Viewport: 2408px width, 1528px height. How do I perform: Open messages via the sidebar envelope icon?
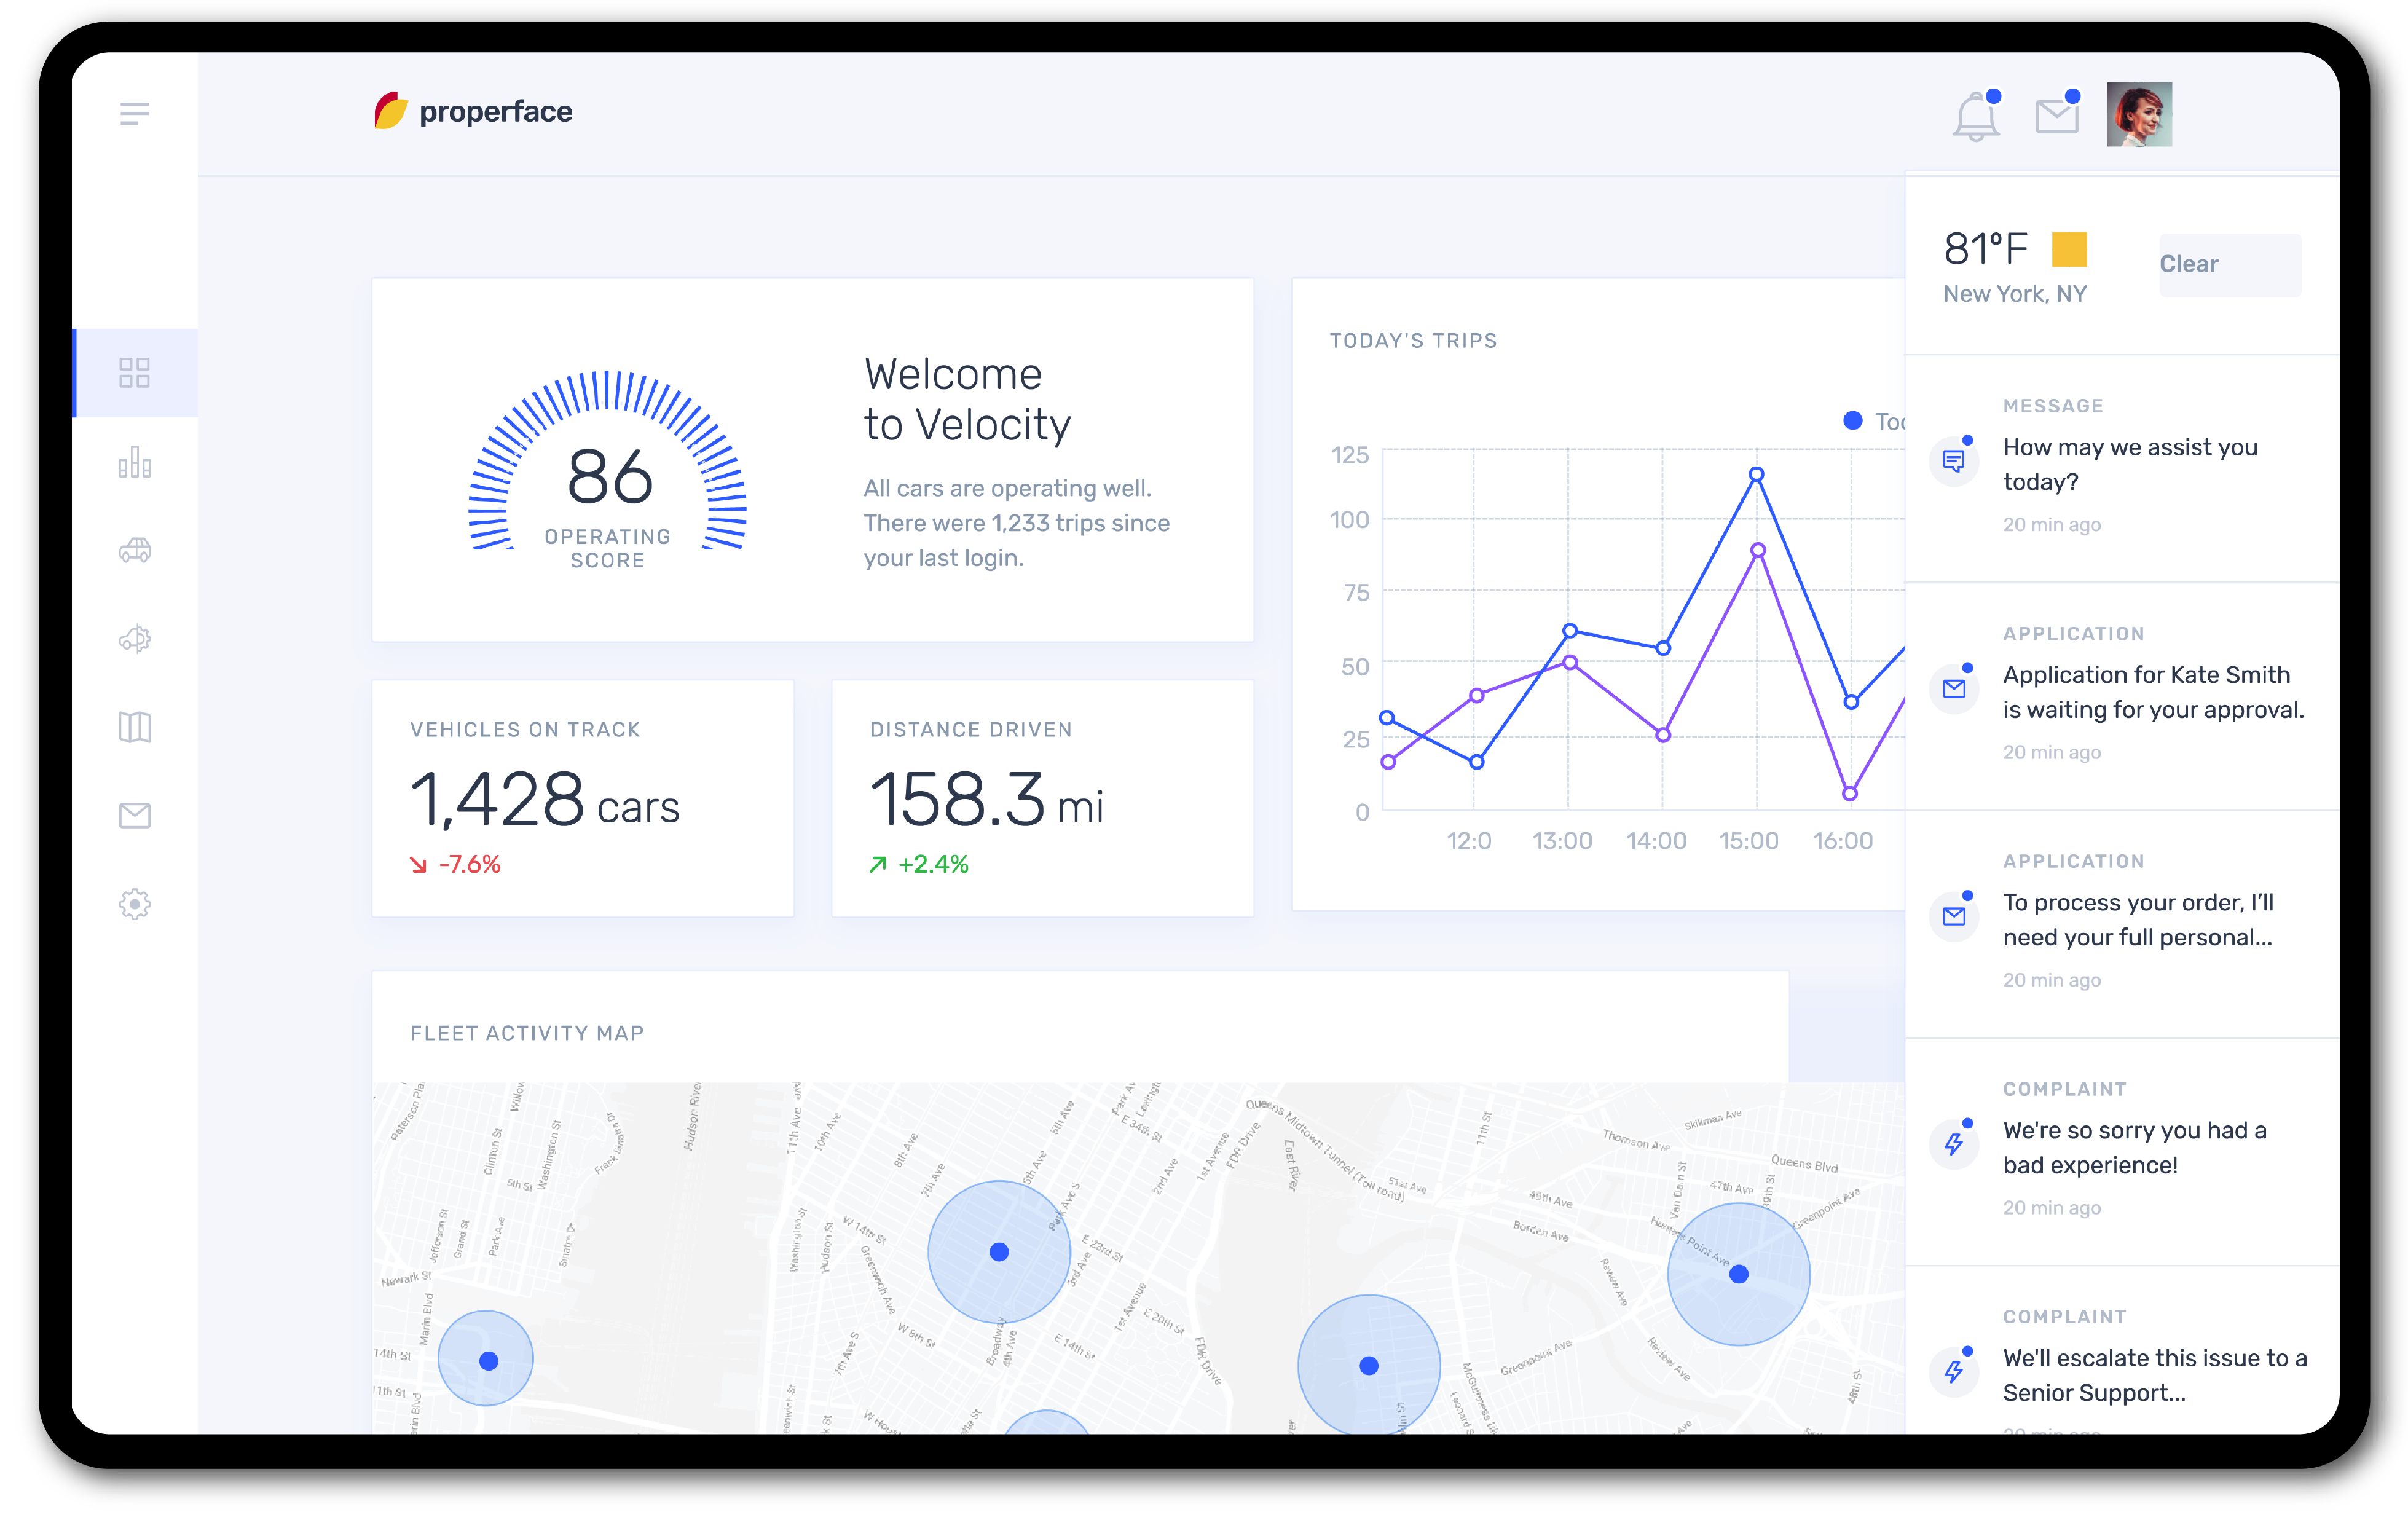(x=134, y=815)
